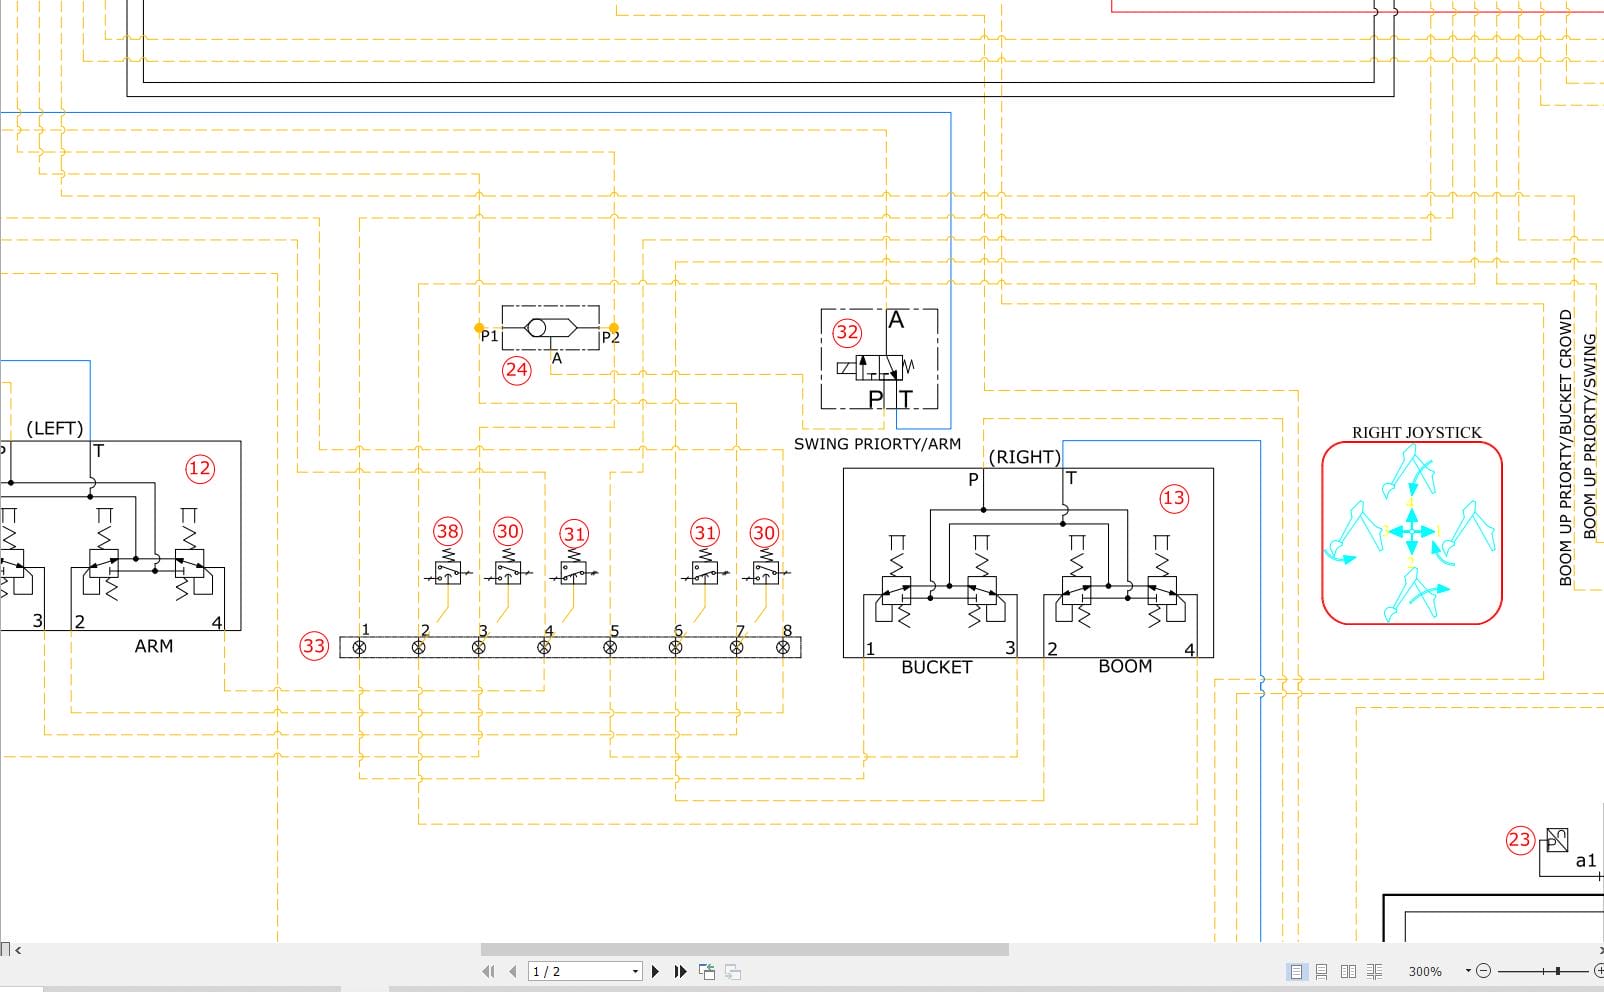The image size is (1604, 992).
Task: Jump to the last page
Action: 680,971
